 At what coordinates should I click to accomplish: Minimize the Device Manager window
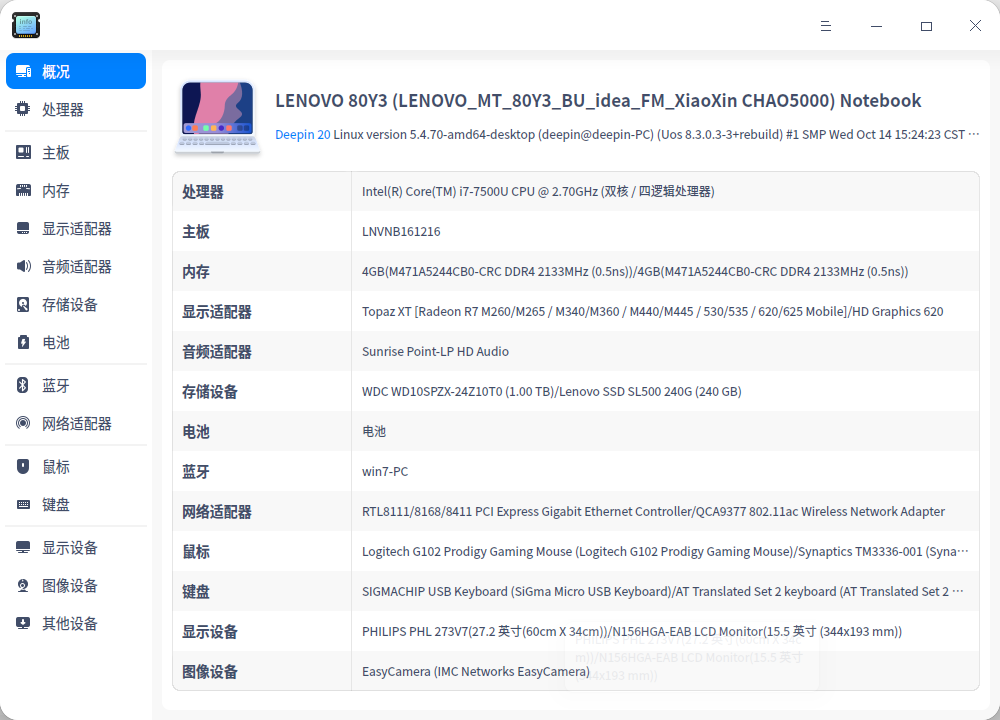876,26
